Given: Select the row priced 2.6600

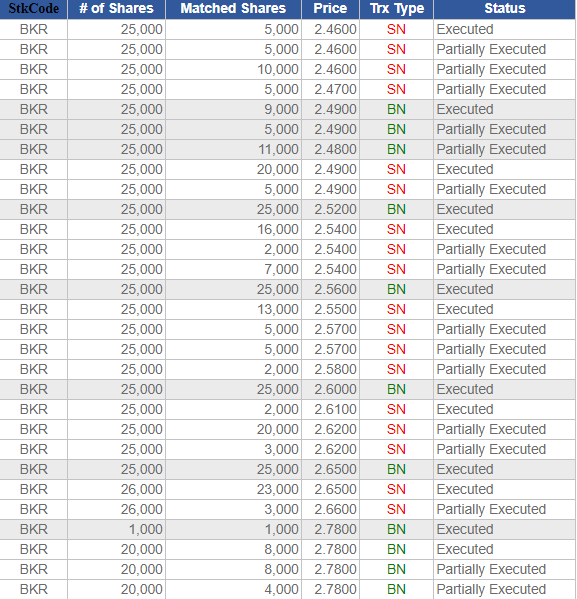Looking at the screenshot, I should pyautogui.click(x=288, y=509).
